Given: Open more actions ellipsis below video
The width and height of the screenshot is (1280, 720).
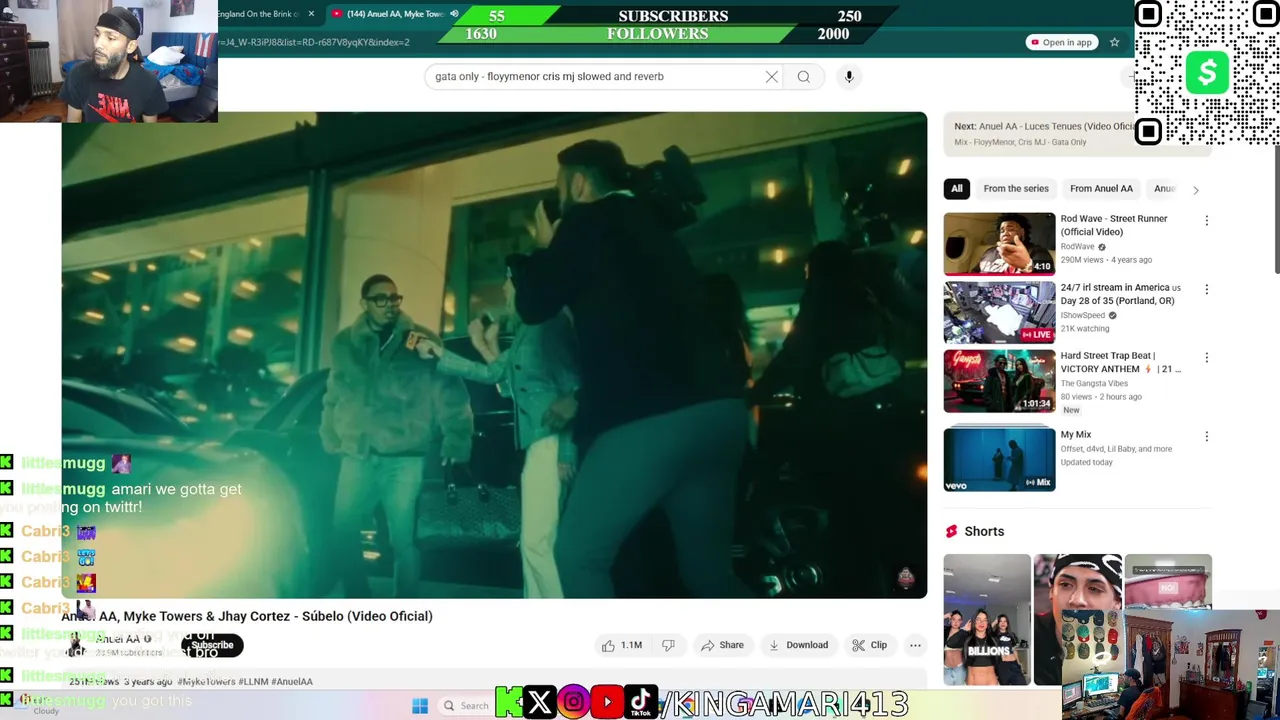Looking at the screenshot, I should pos(915,645).
